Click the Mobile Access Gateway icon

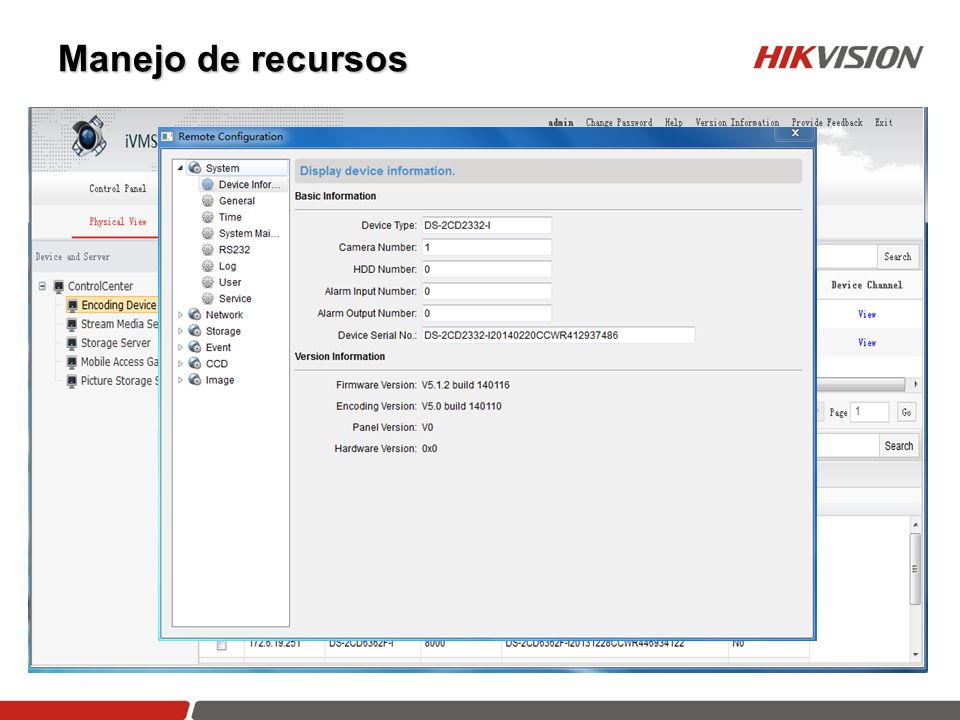pyautogui.click(x=72, y=362)
